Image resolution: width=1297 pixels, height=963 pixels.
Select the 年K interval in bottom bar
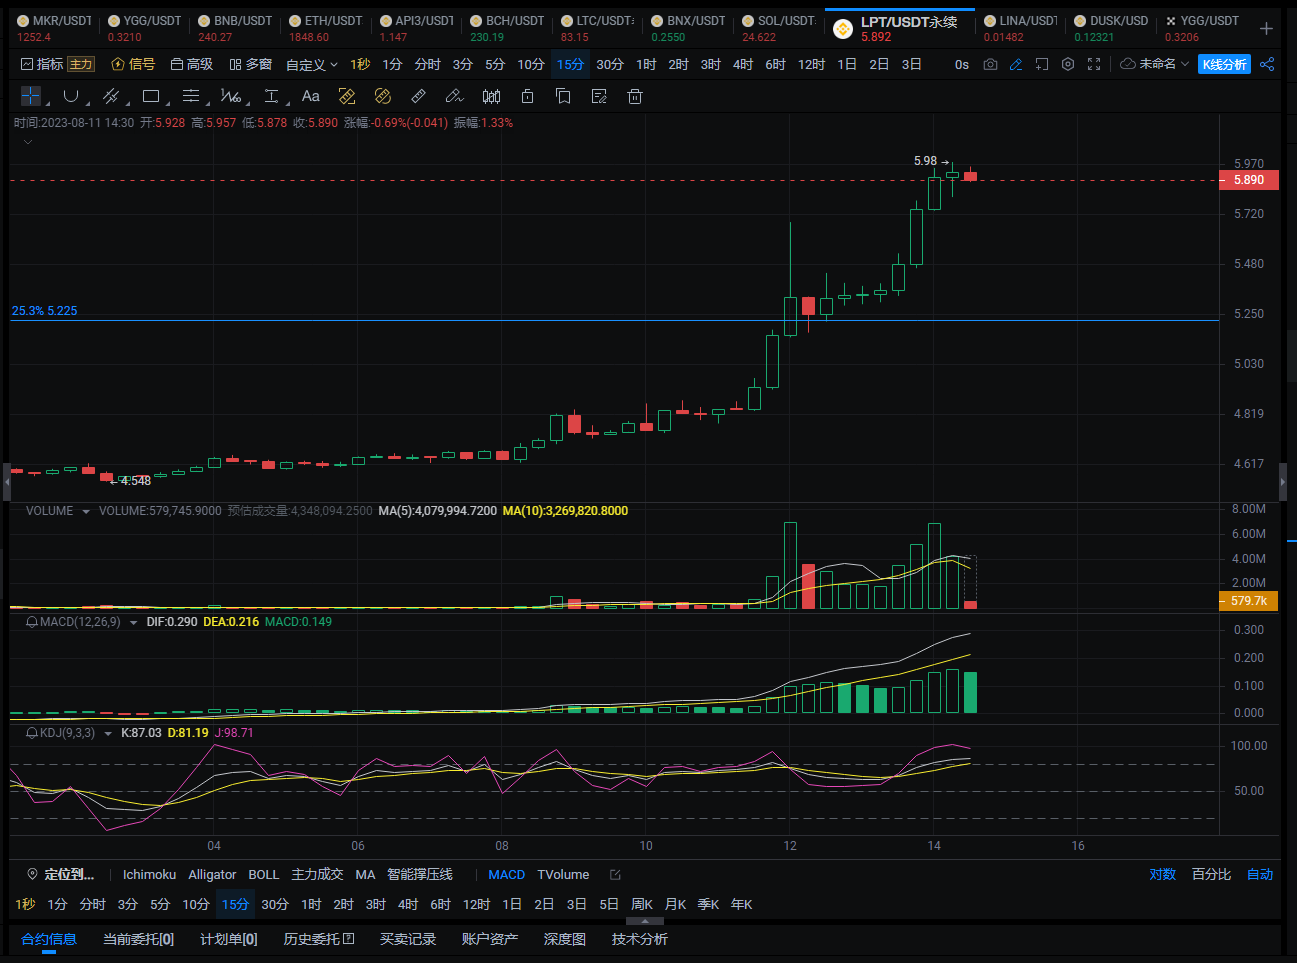pos(741,904)
